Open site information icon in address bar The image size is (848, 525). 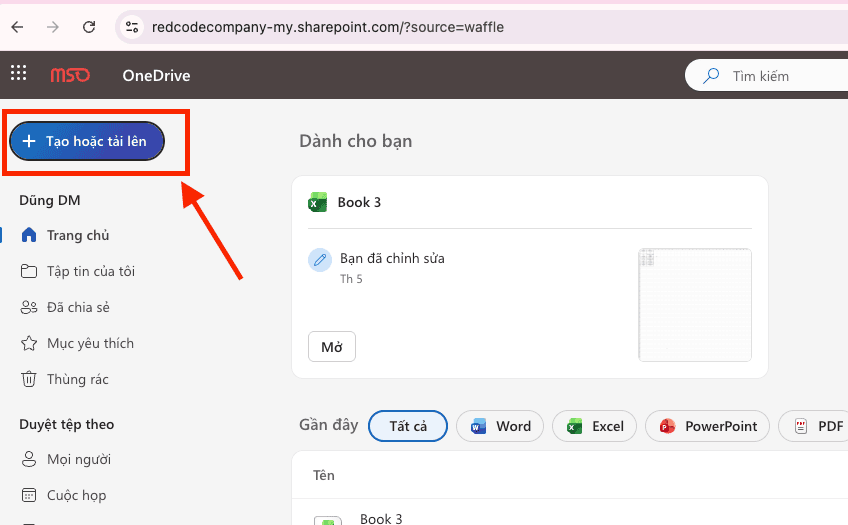pyautogui.click(x=131, y=27)
